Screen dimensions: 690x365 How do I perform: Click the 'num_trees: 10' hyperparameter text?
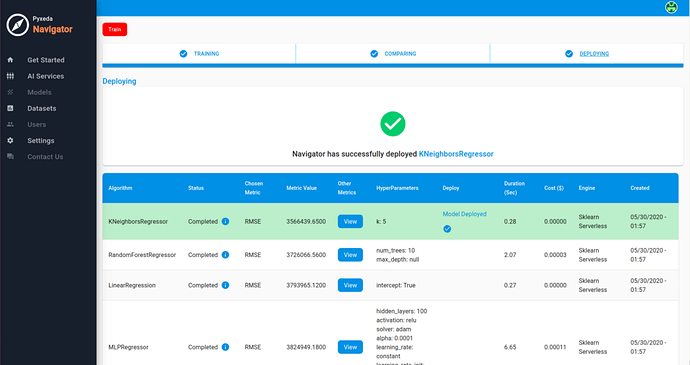pyautogui.click(x=395, y=250)
